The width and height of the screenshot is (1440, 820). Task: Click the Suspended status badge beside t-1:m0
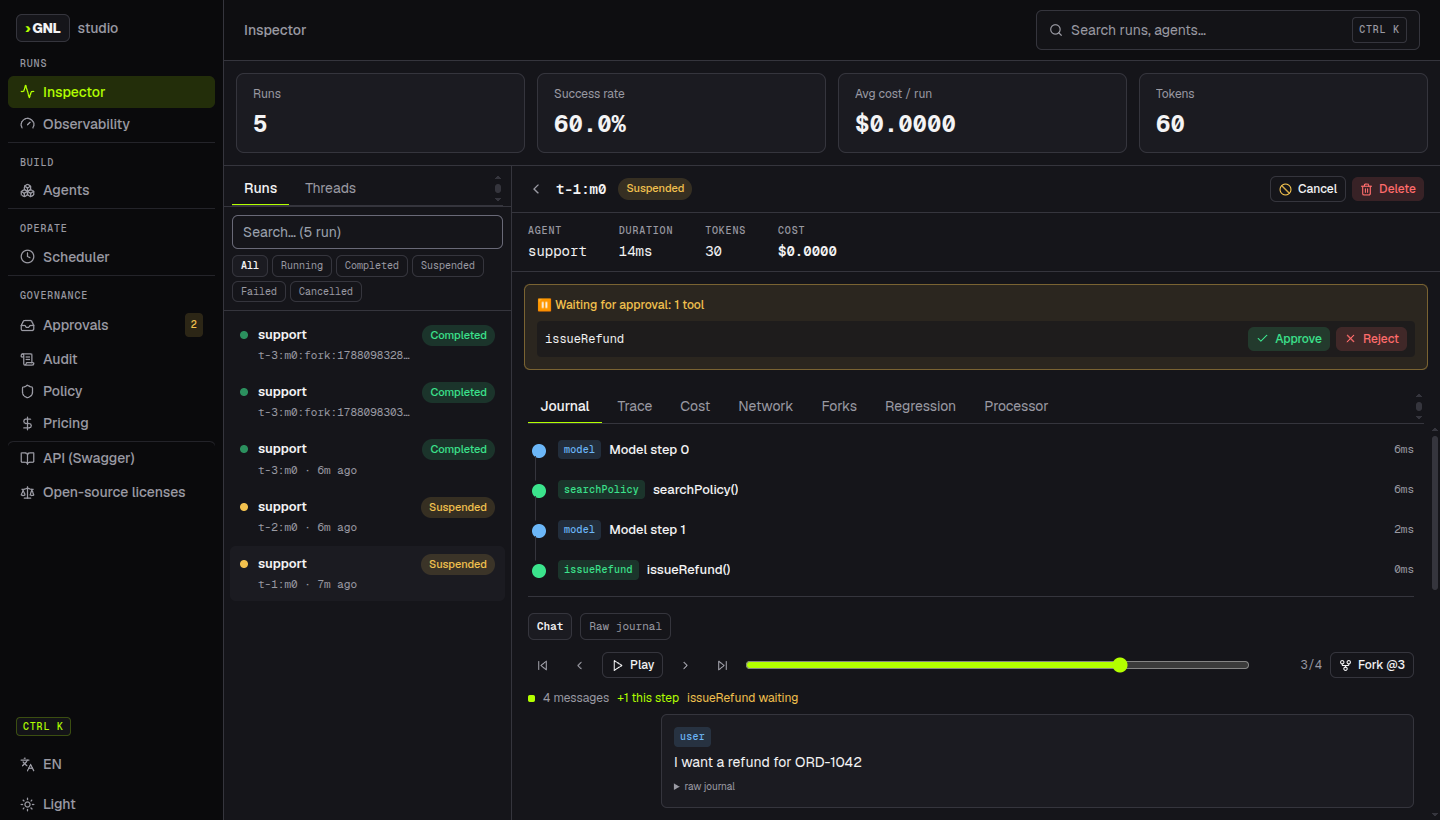coord(655,189)
